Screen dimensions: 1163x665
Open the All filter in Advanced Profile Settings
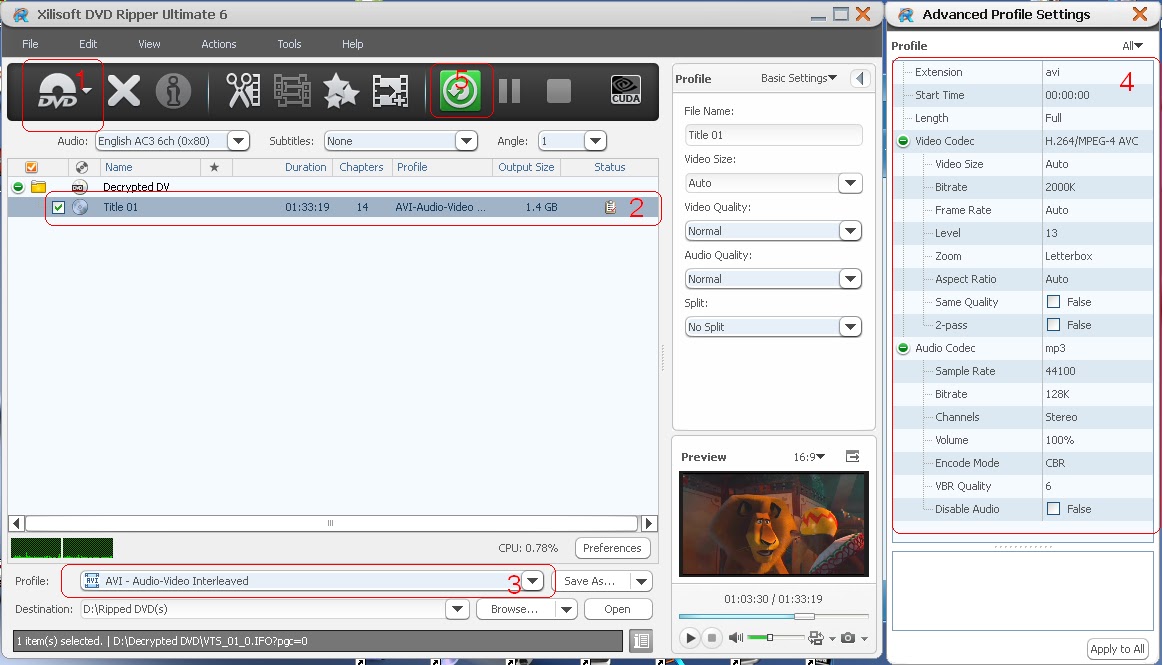[x=1133, y=46]
